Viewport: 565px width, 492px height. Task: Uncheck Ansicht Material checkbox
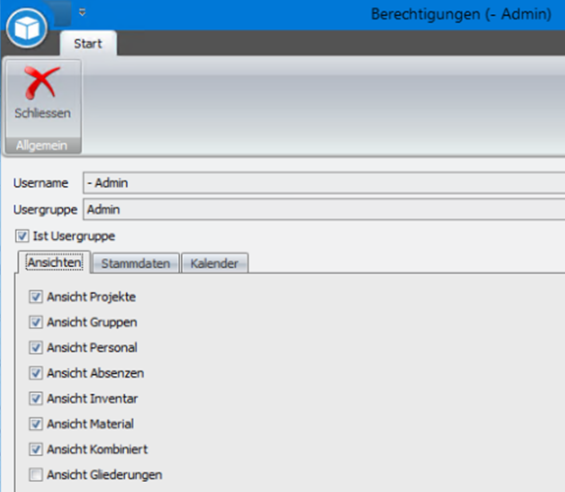(36, 424)
